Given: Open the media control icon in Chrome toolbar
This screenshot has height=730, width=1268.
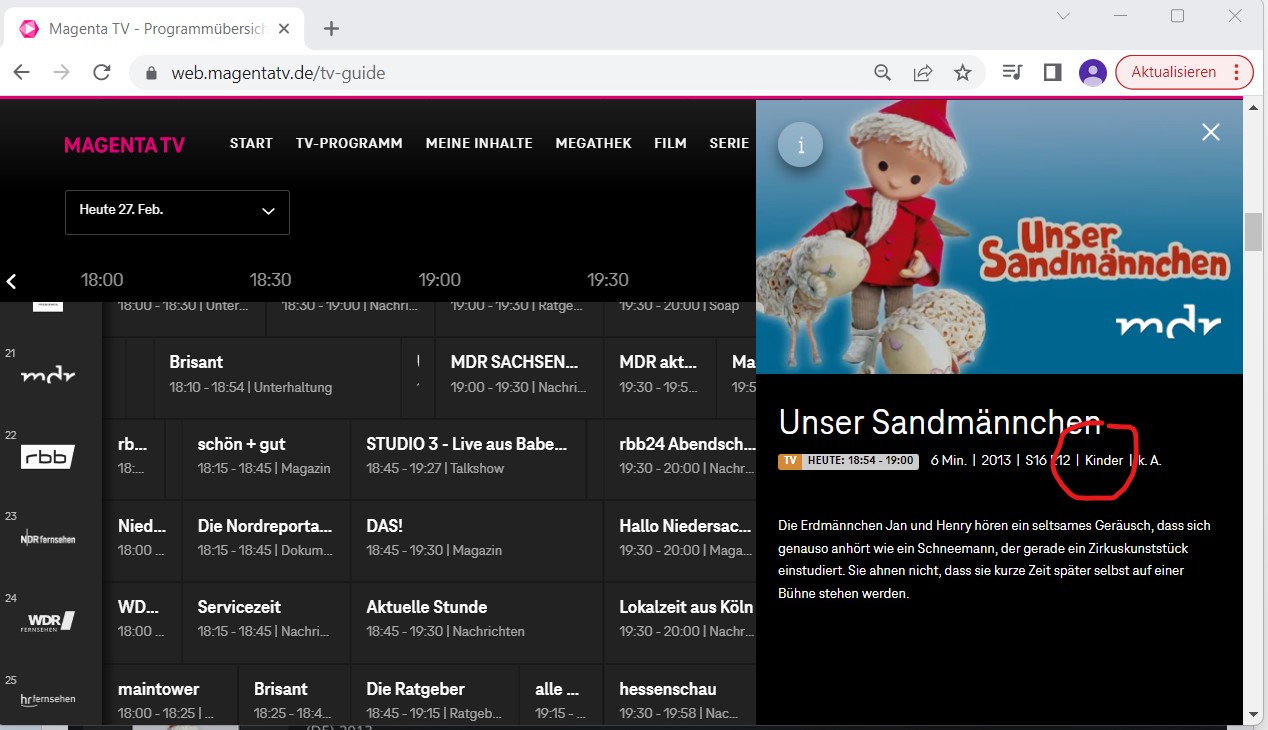Looking at the screenshot, I should 1012,72.
